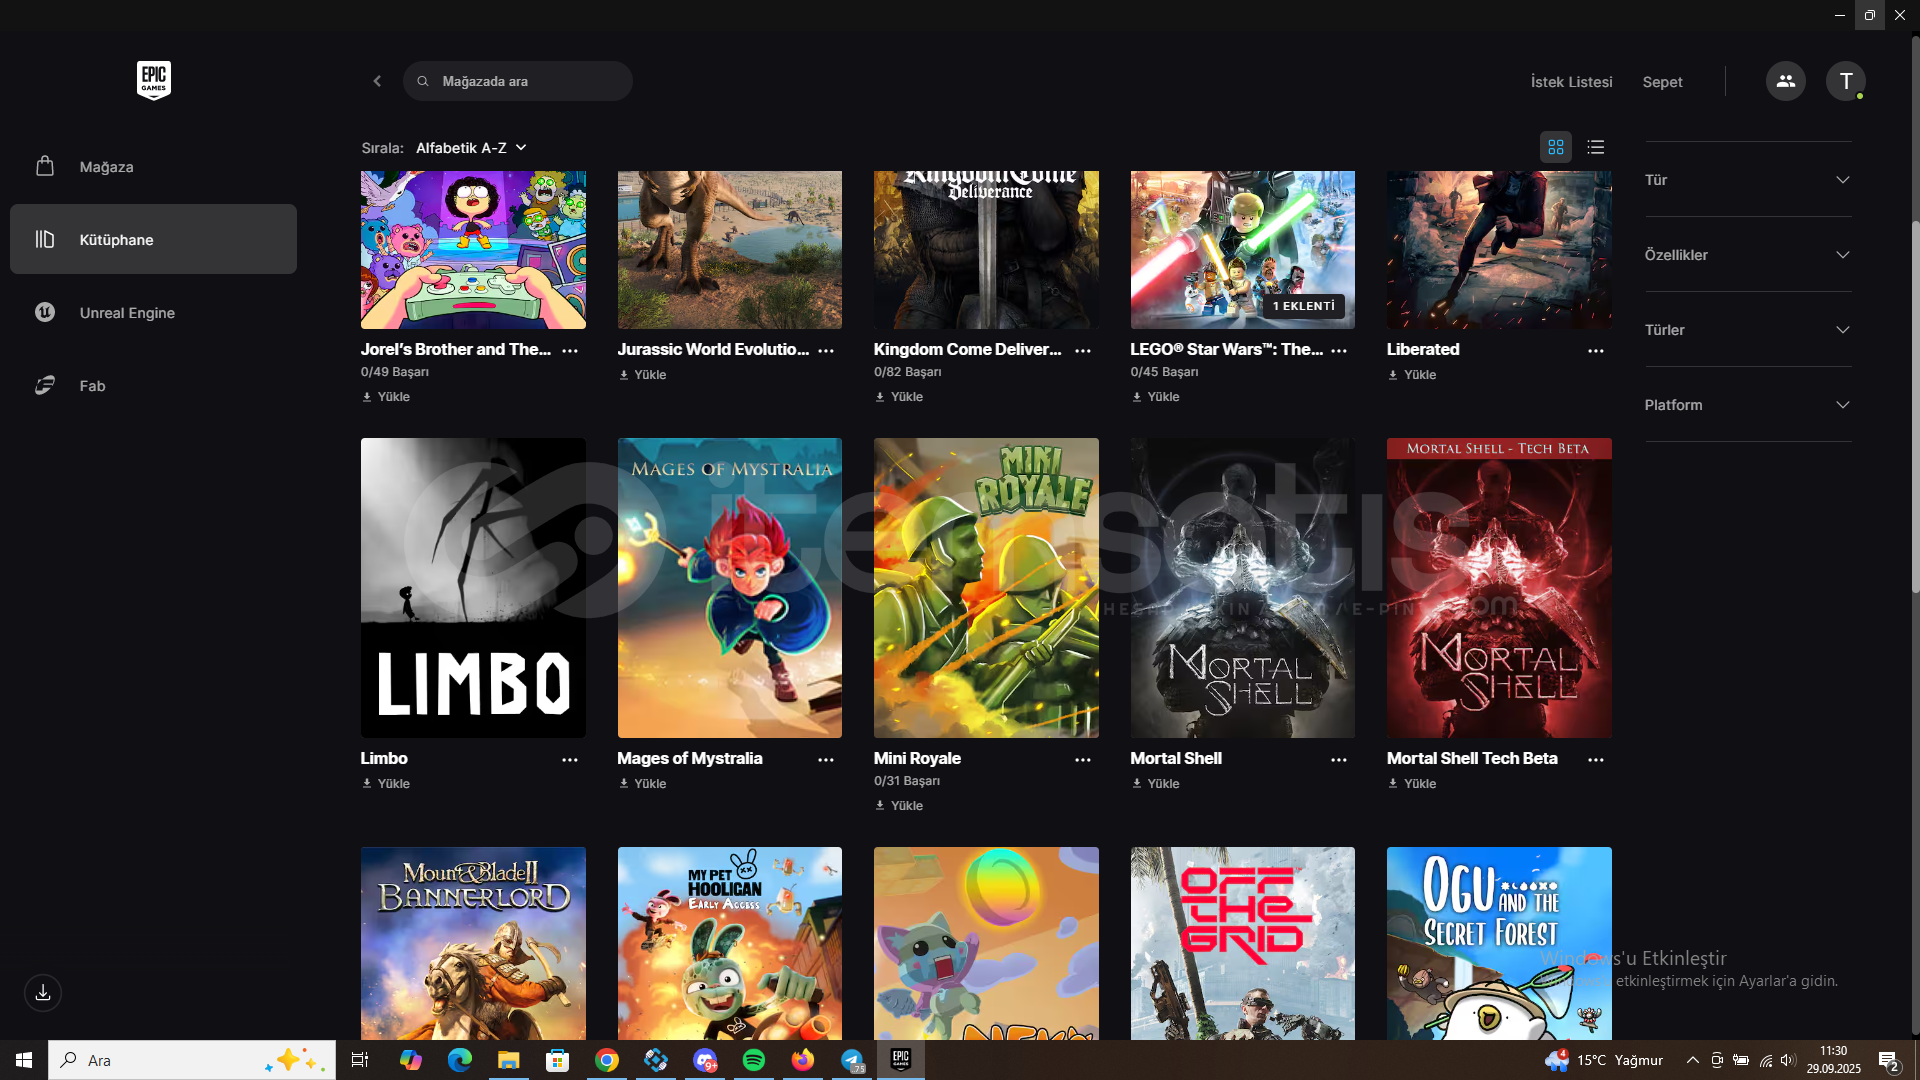The width and height of the screenshot is (1920, 1080).
Task: Click the Windows taskbar Ara search box
Action: coord(192,1060)
